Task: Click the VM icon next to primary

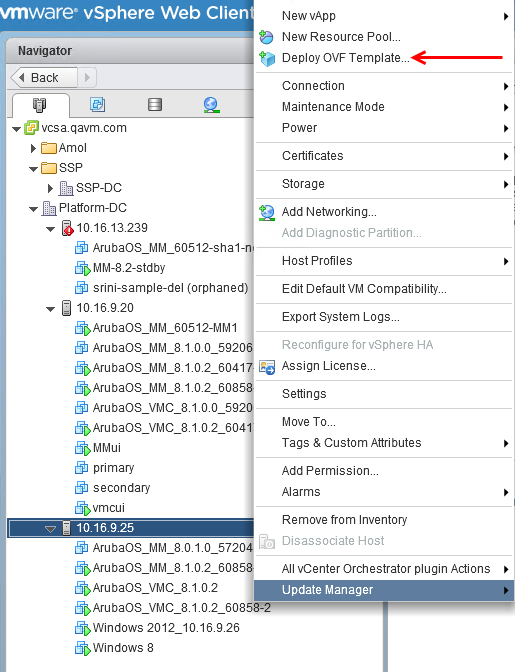Action: (x=81, y=468)
